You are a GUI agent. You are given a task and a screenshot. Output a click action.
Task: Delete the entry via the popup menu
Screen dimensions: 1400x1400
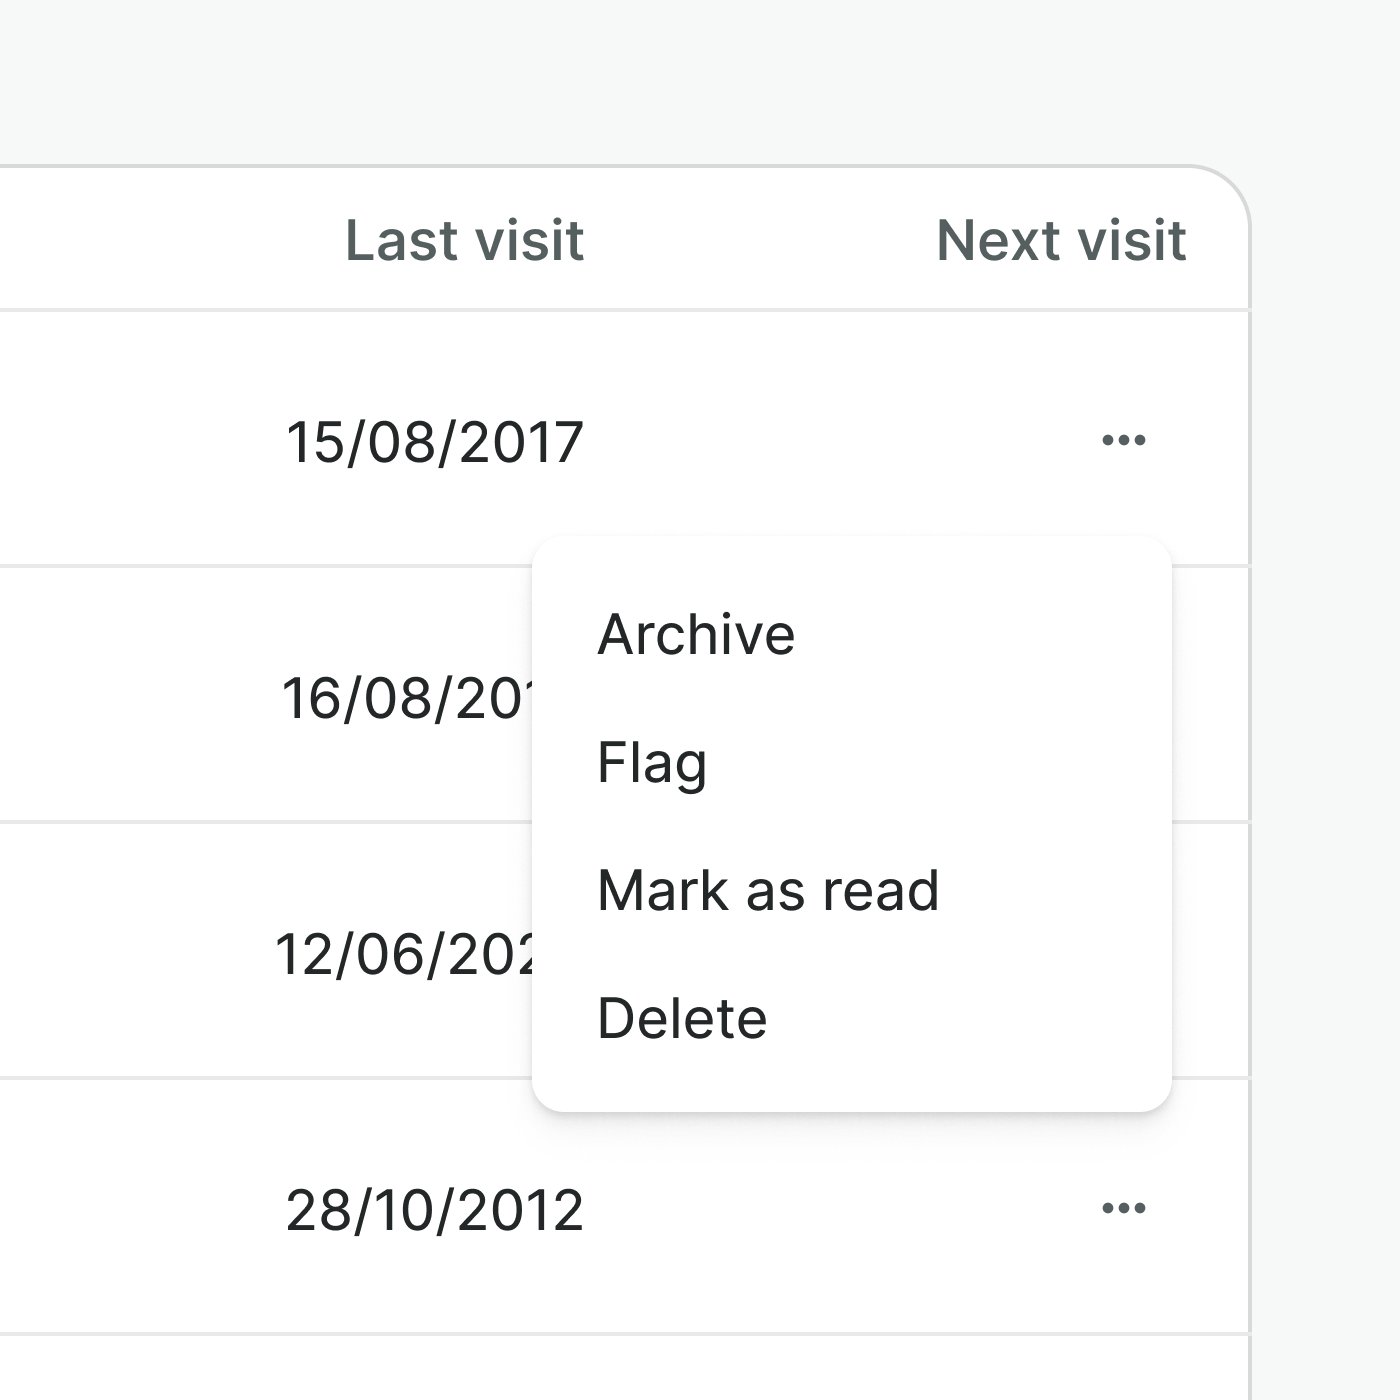682,1018
